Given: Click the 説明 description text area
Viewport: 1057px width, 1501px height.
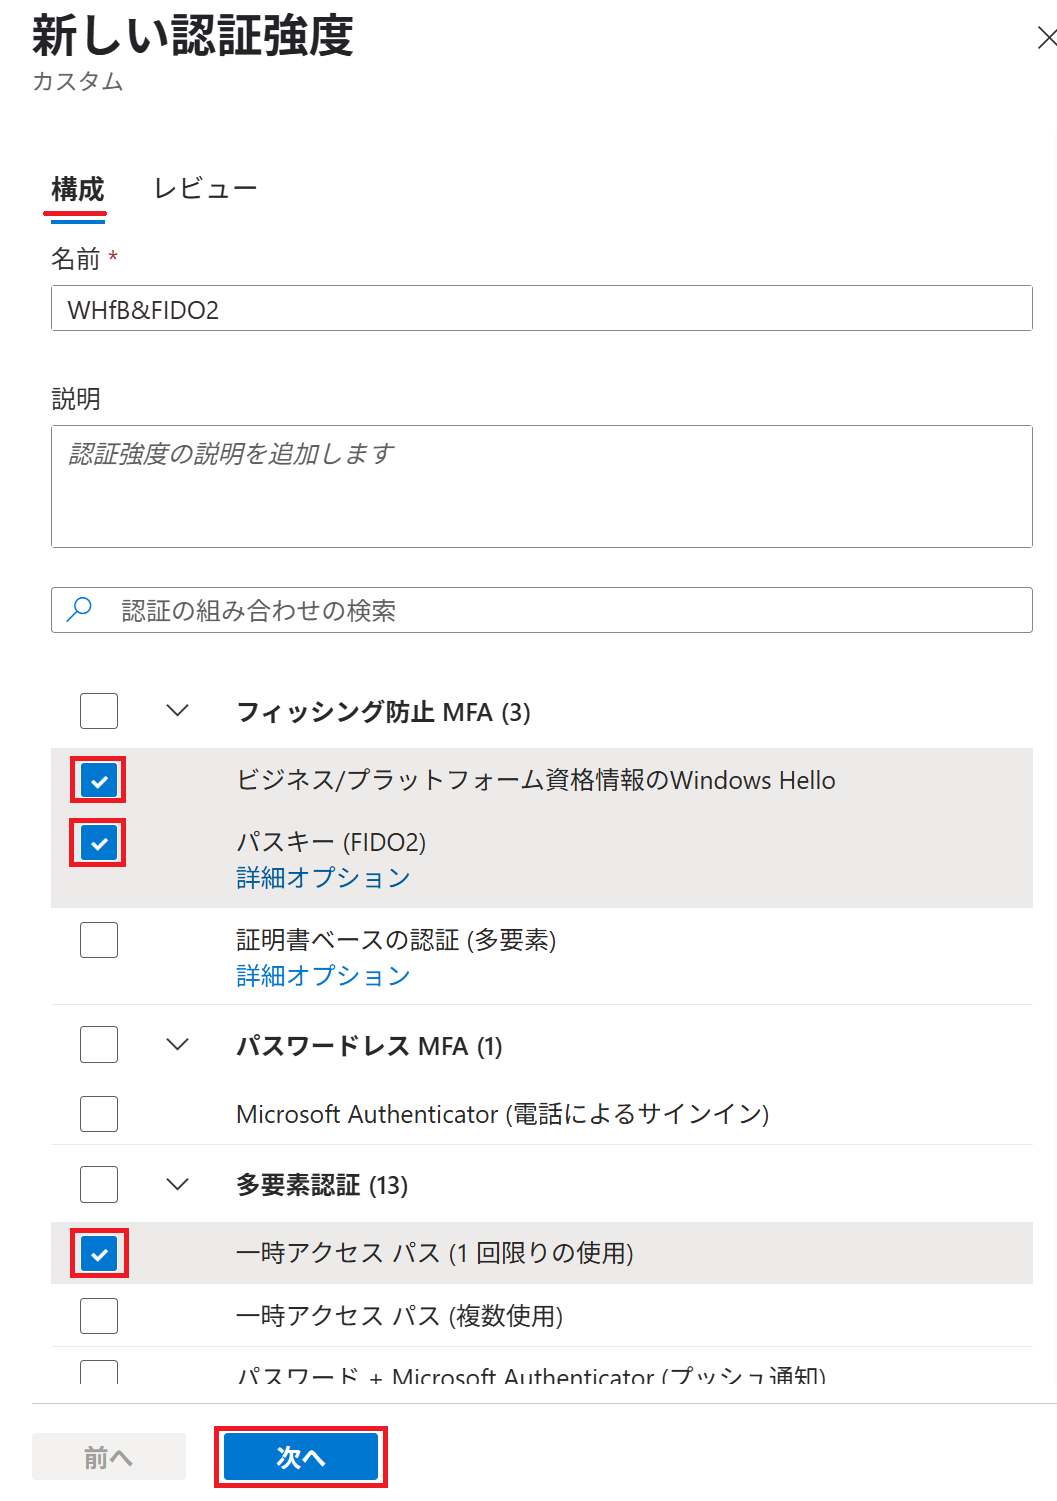Looking at the screenshot, I should pos(542,486).
